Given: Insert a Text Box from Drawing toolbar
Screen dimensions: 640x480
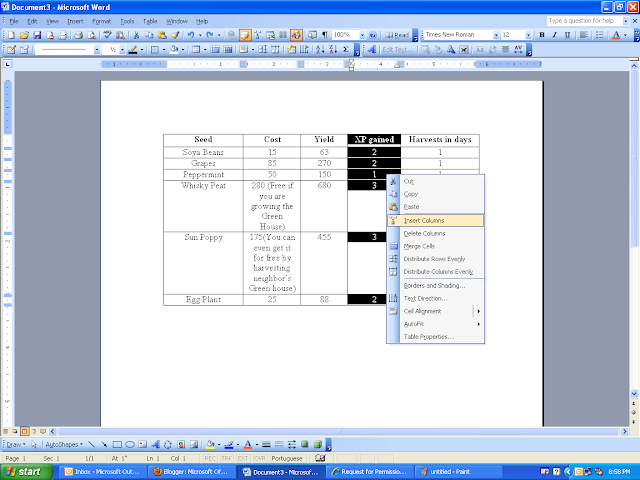Looking at the screenshot, I should (142, 444).
